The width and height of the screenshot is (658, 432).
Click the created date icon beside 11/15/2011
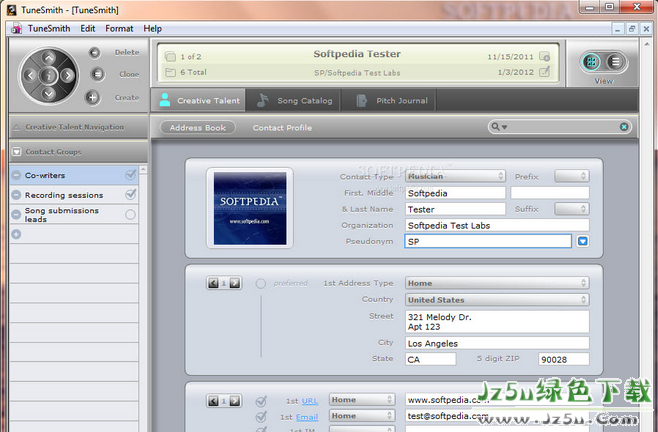544,56
